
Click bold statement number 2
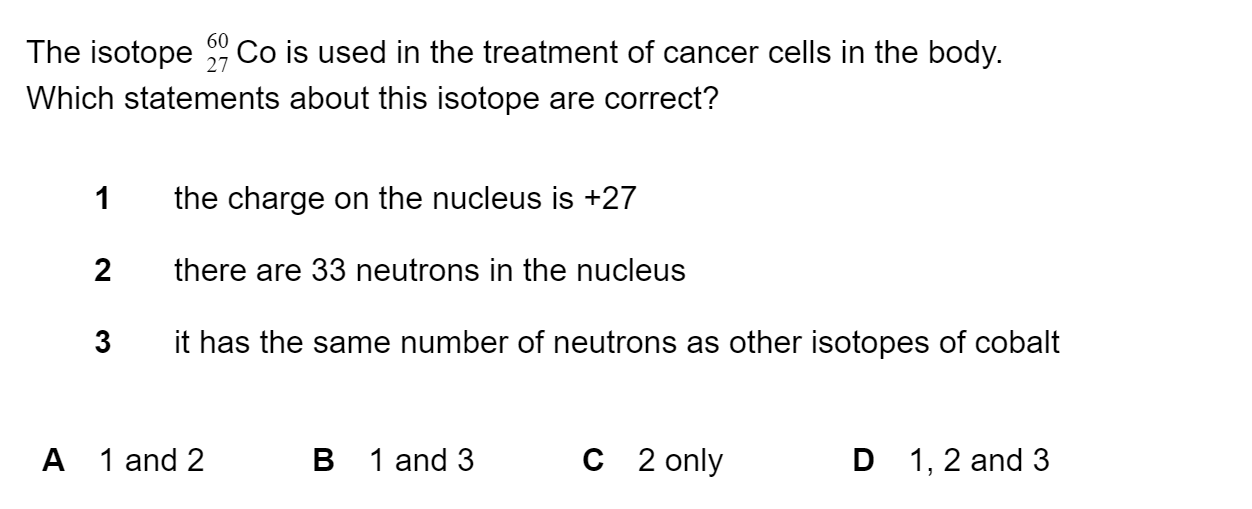click(102, 270)
